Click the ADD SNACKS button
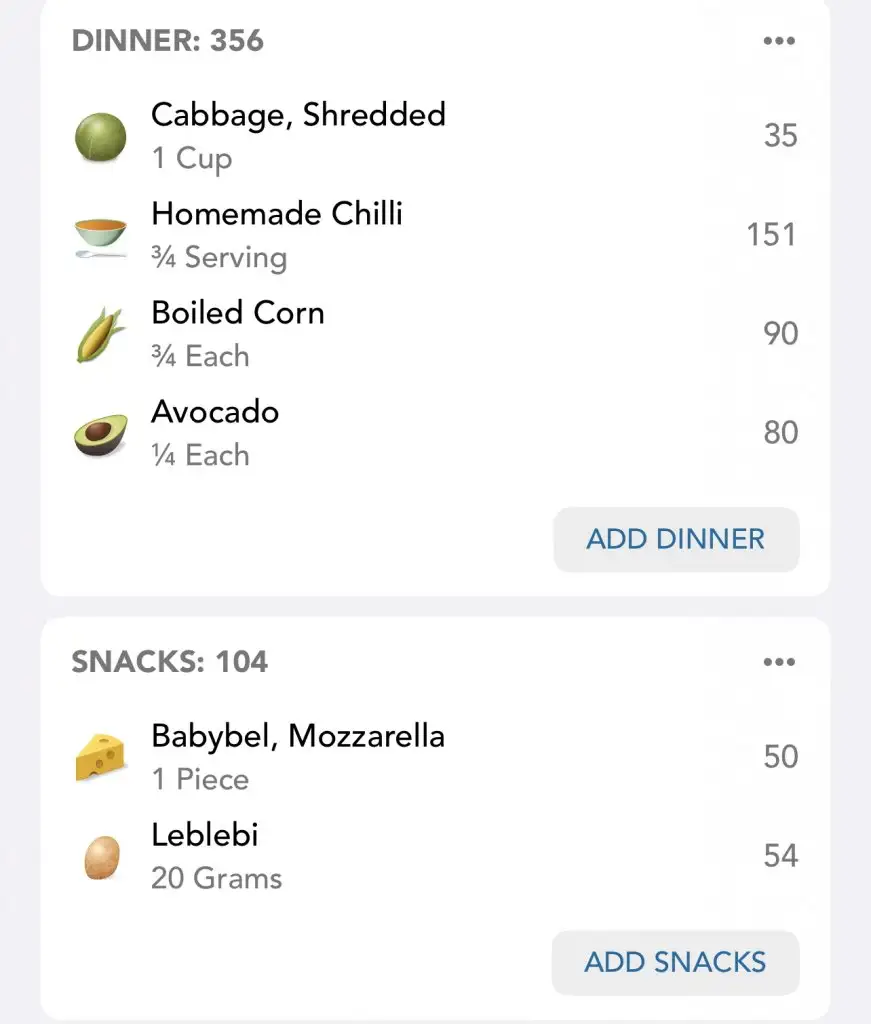The height and width of the screenshot is (1024, 871). (x=675, y=963)
